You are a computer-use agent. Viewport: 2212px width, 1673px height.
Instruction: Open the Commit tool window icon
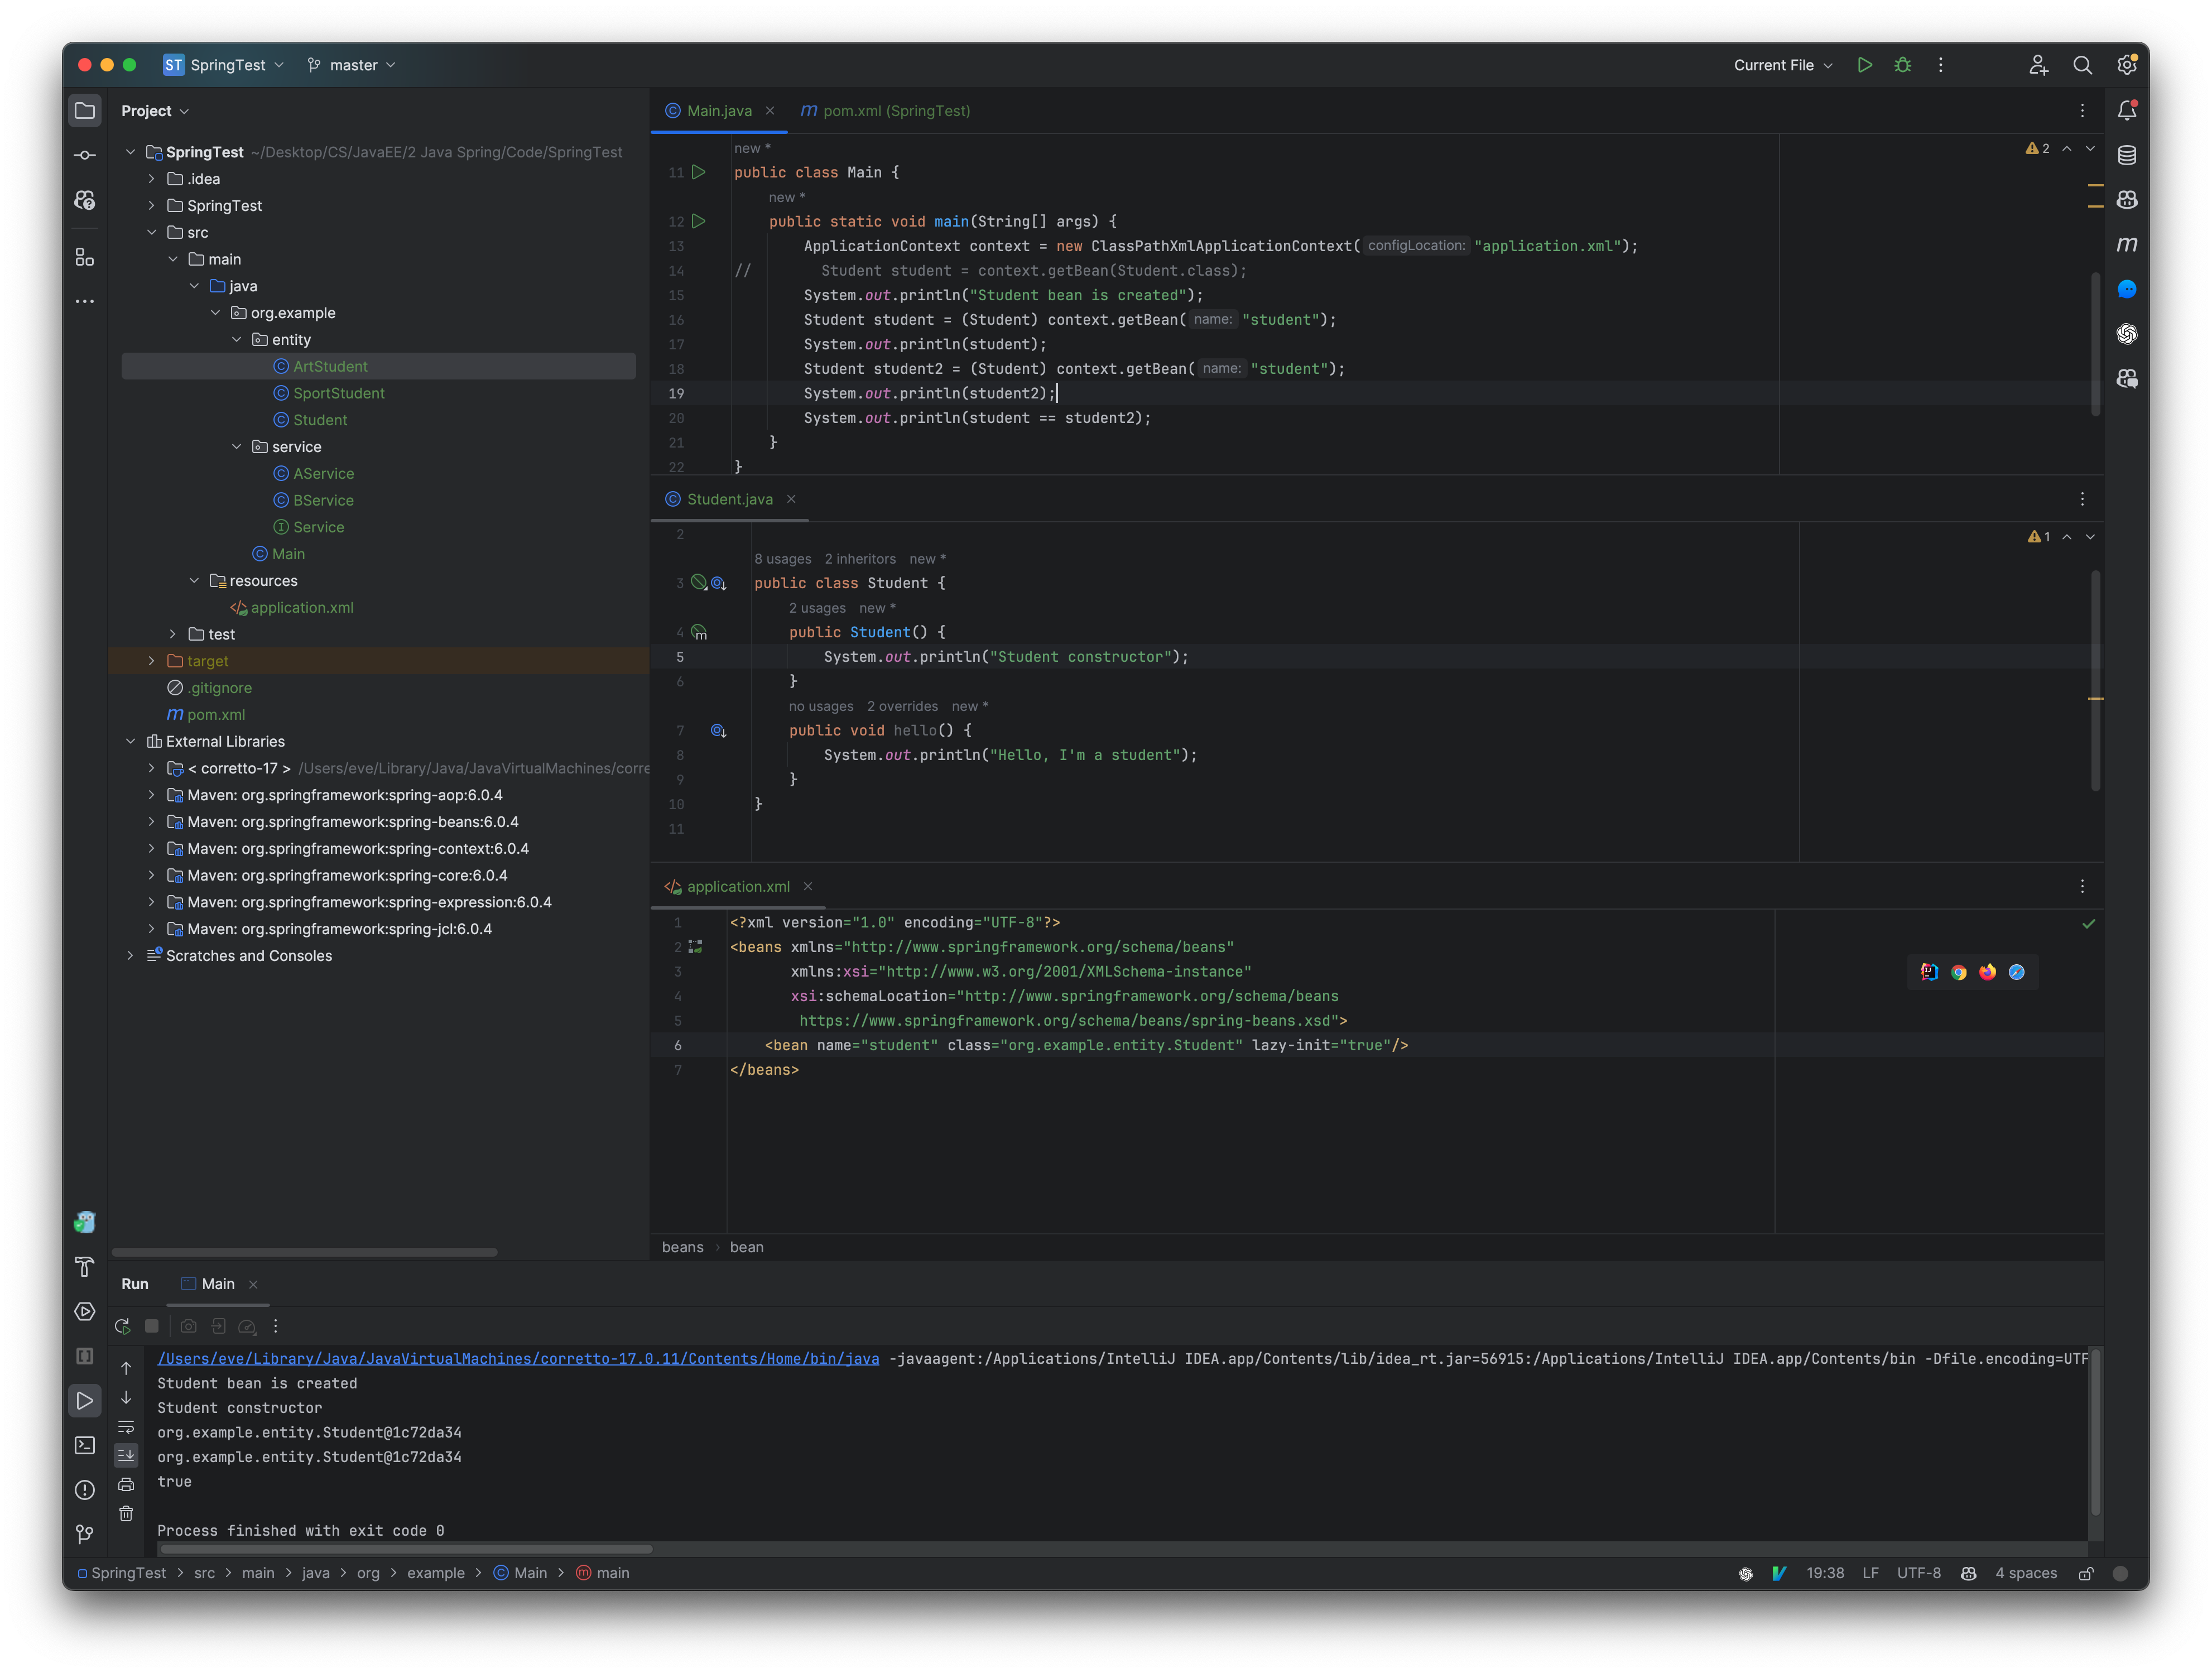(85, 155)
